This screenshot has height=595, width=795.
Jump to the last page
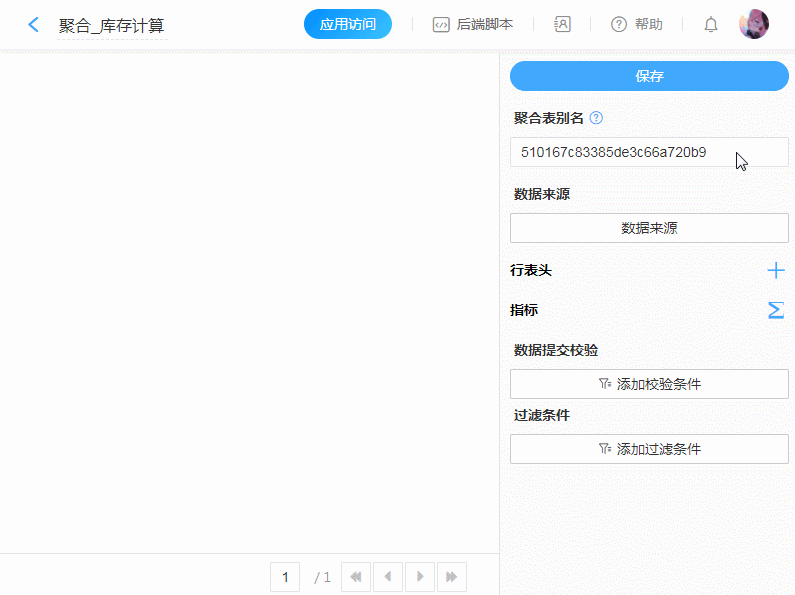(452, 577)
